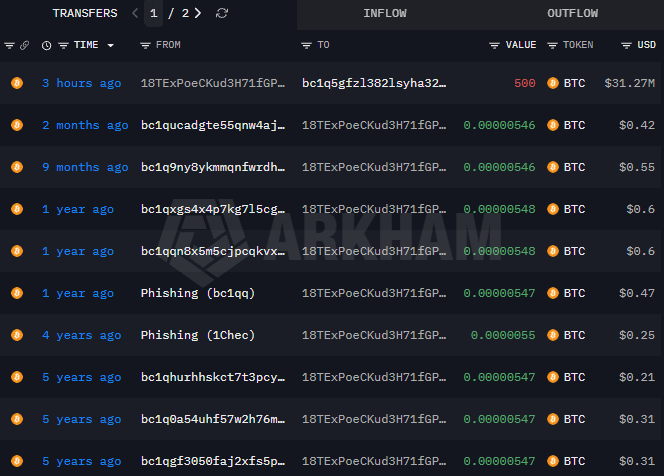Screen dimensions: 664x476
Task: Click the BTC token icon in the $0.25 row
Action: pyautogui.click(x=553, y=335)
